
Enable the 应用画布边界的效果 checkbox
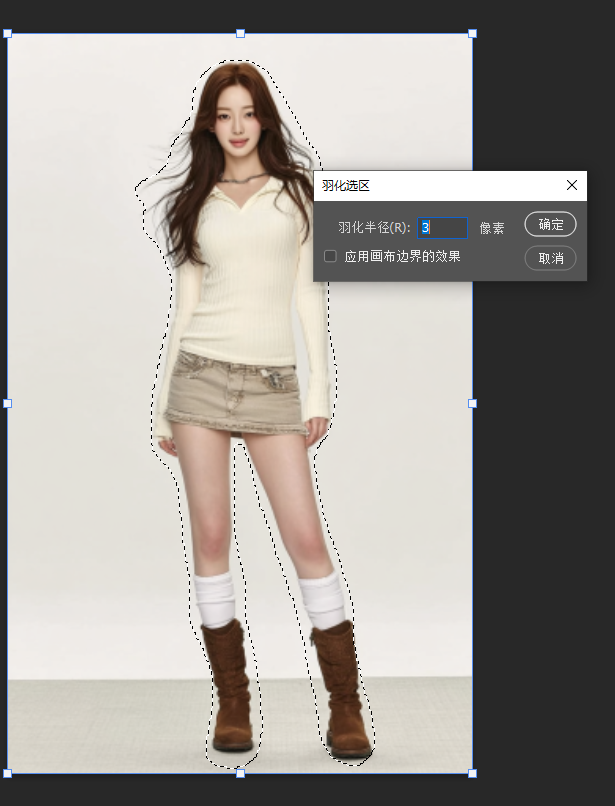pos(330,256)
